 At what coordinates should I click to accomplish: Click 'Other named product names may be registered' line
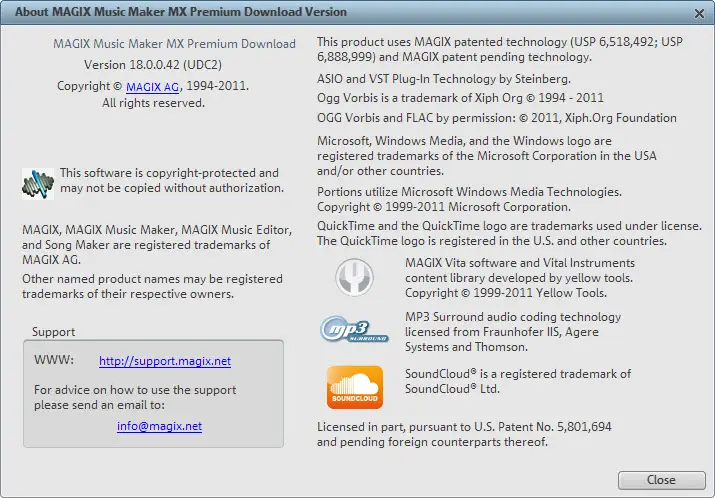pyautogui.click(x=152, y=279)
